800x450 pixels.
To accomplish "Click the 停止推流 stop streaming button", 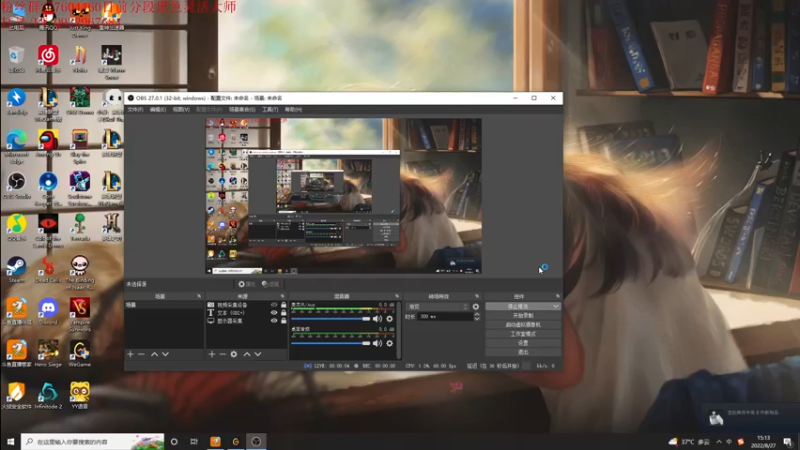I will (518, 307).
